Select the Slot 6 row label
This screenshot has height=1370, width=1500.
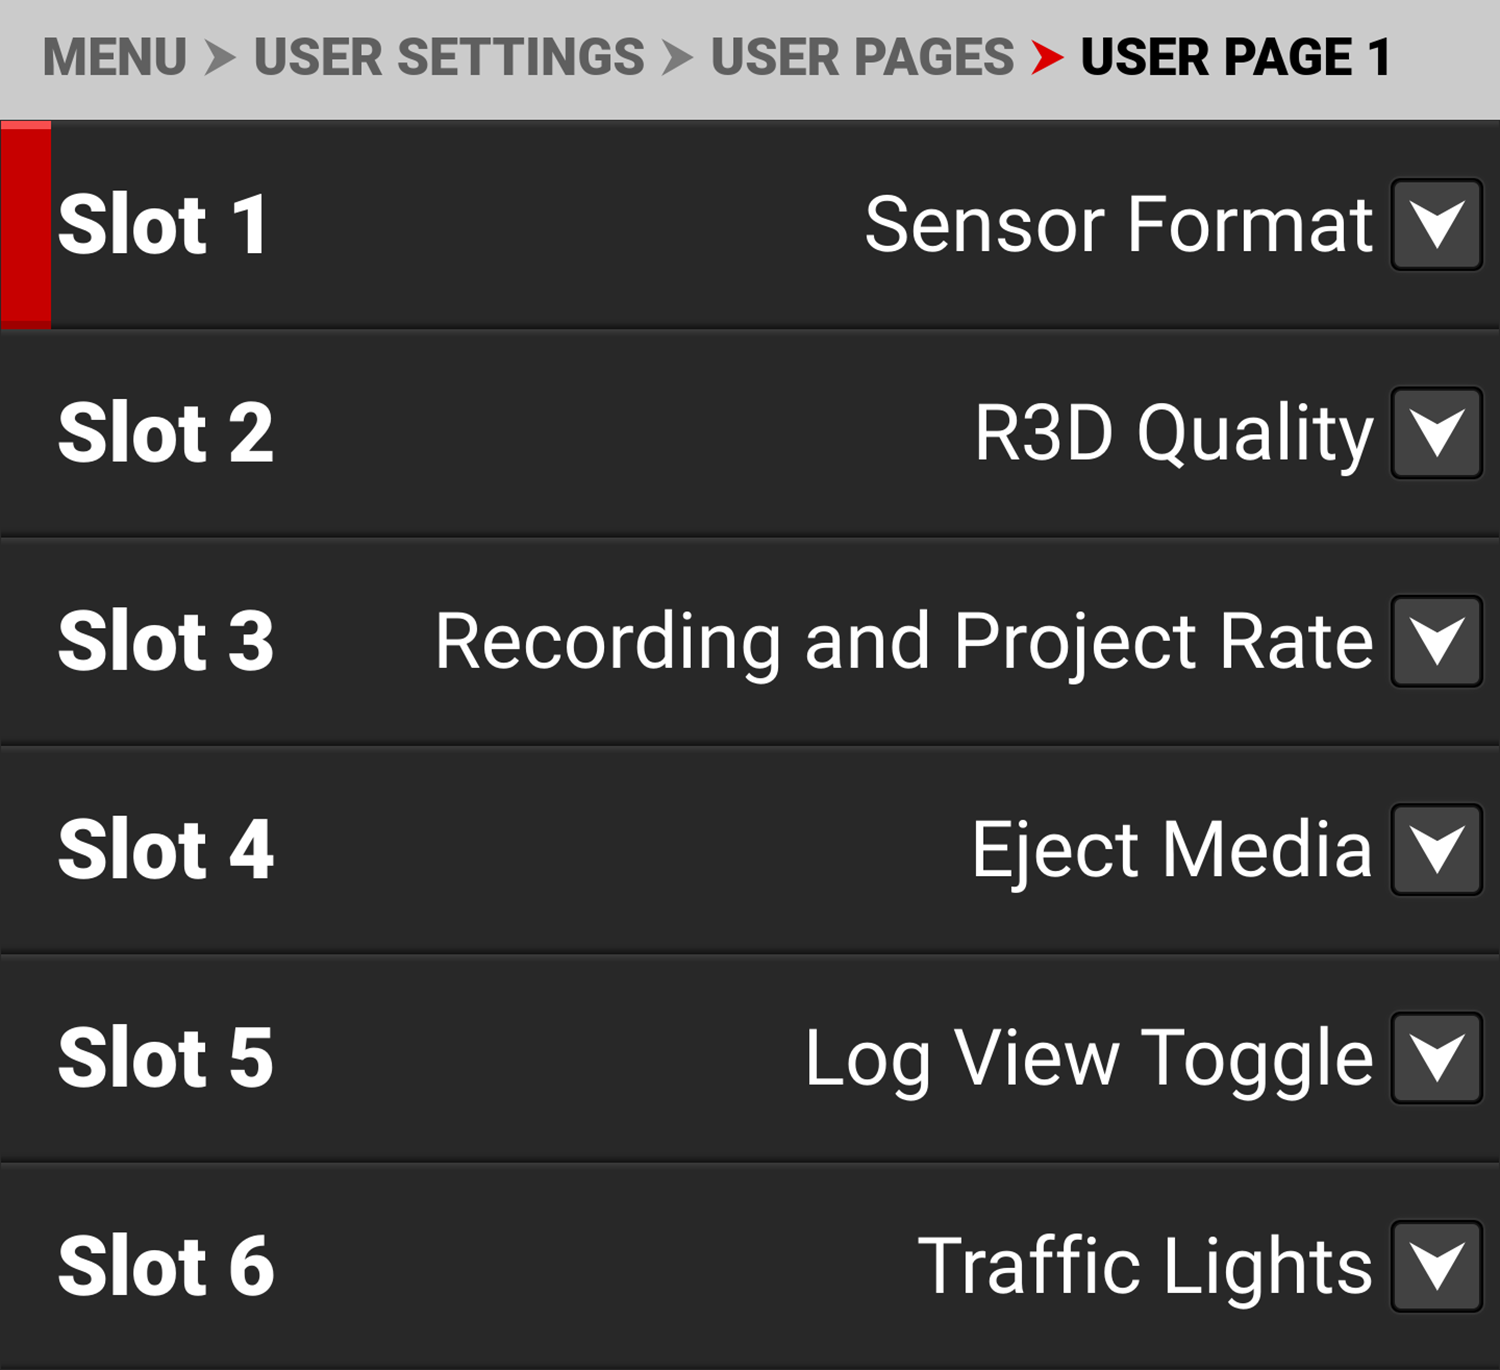pyautogui.click(x=166, y=1266)
